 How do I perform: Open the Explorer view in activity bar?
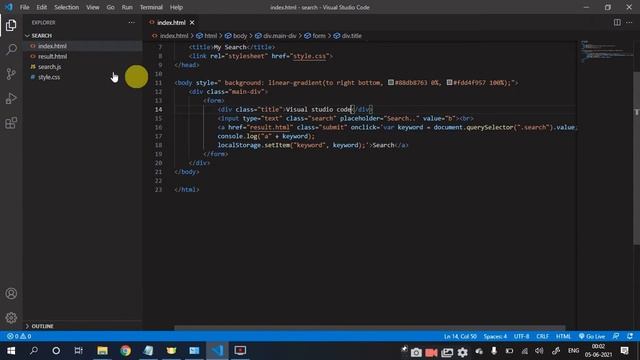click(11, 25)
